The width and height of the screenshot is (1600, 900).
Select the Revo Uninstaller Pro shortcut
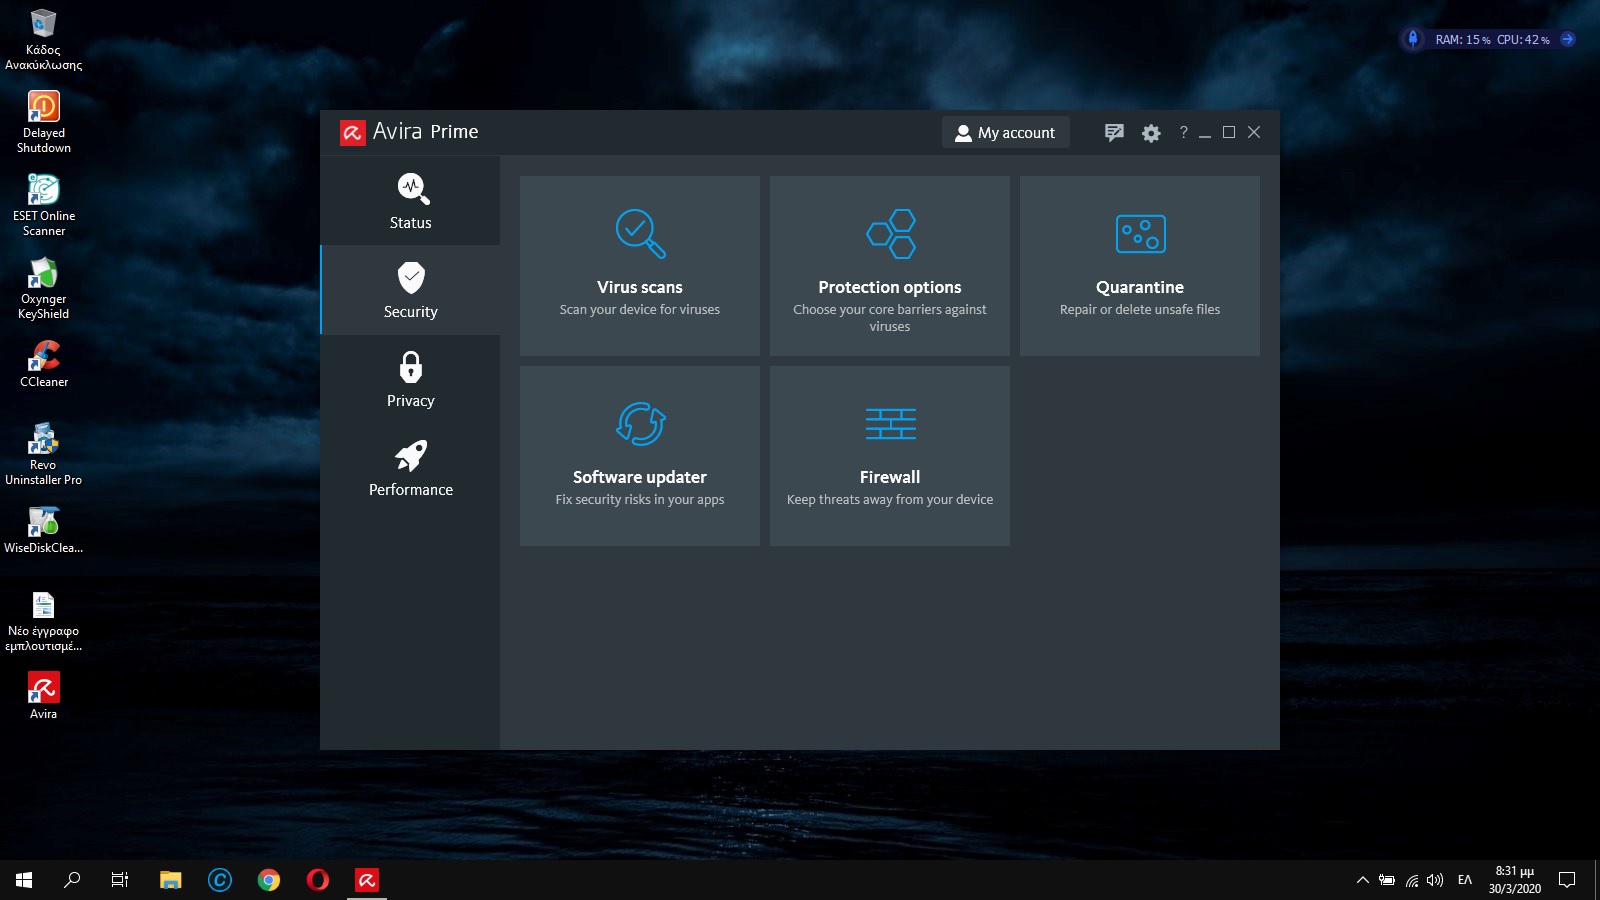point(43,454)
